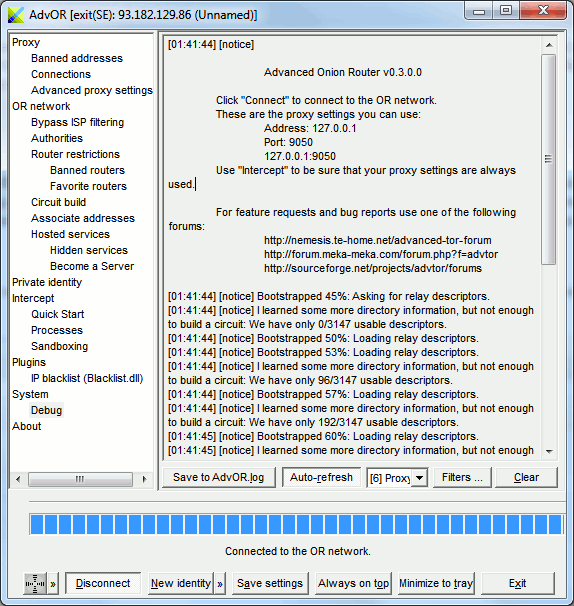Click the nemesis.te-home.net forum URL

coord(378,240)
